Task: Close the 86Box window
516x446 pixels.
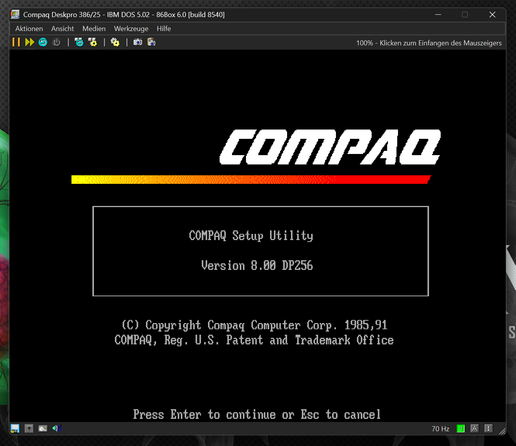Action: (492, 15)
